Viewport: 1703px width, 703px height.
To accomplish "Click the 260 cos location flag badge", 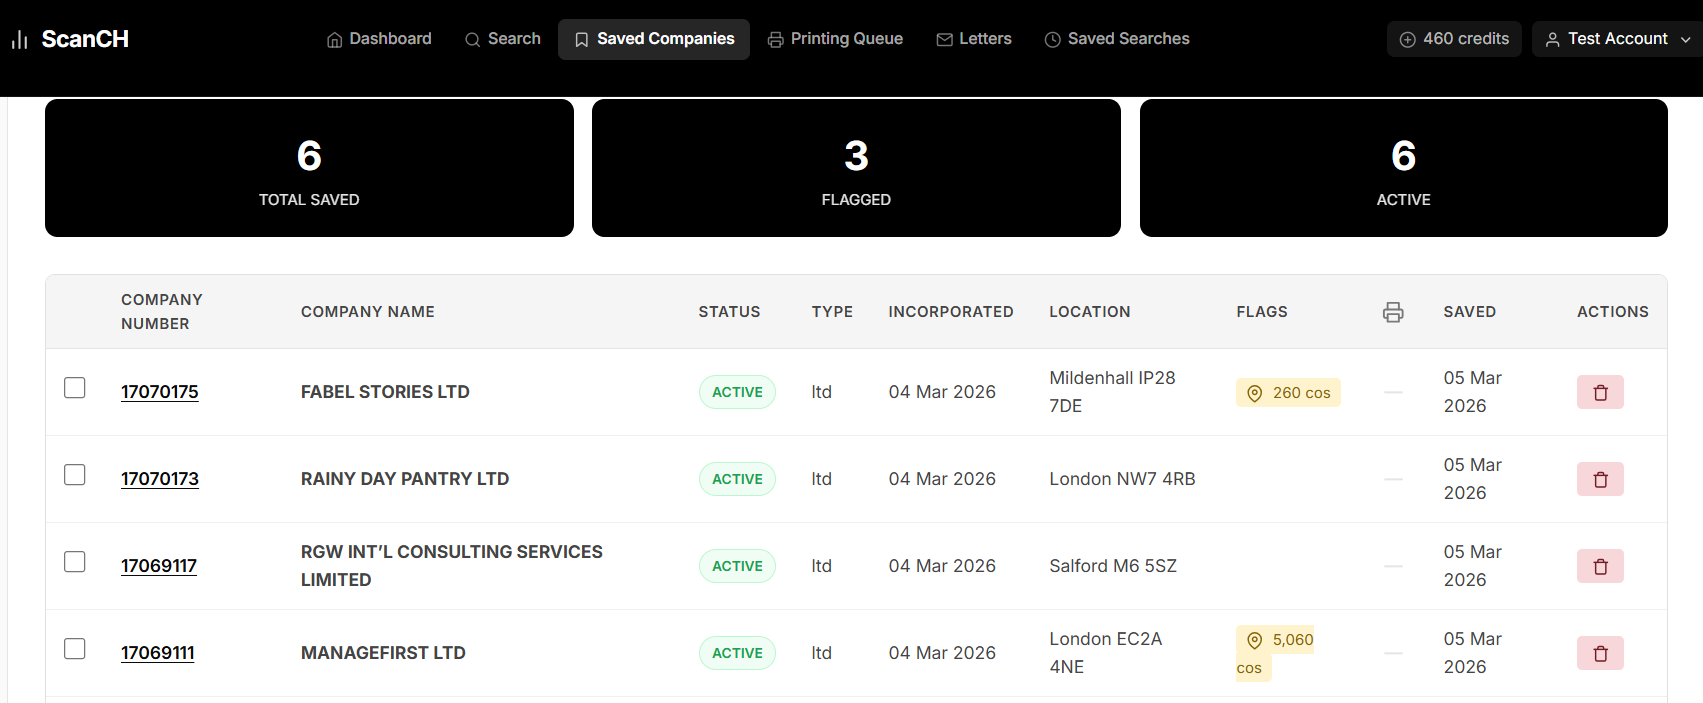I will (x=1288, y=393).
